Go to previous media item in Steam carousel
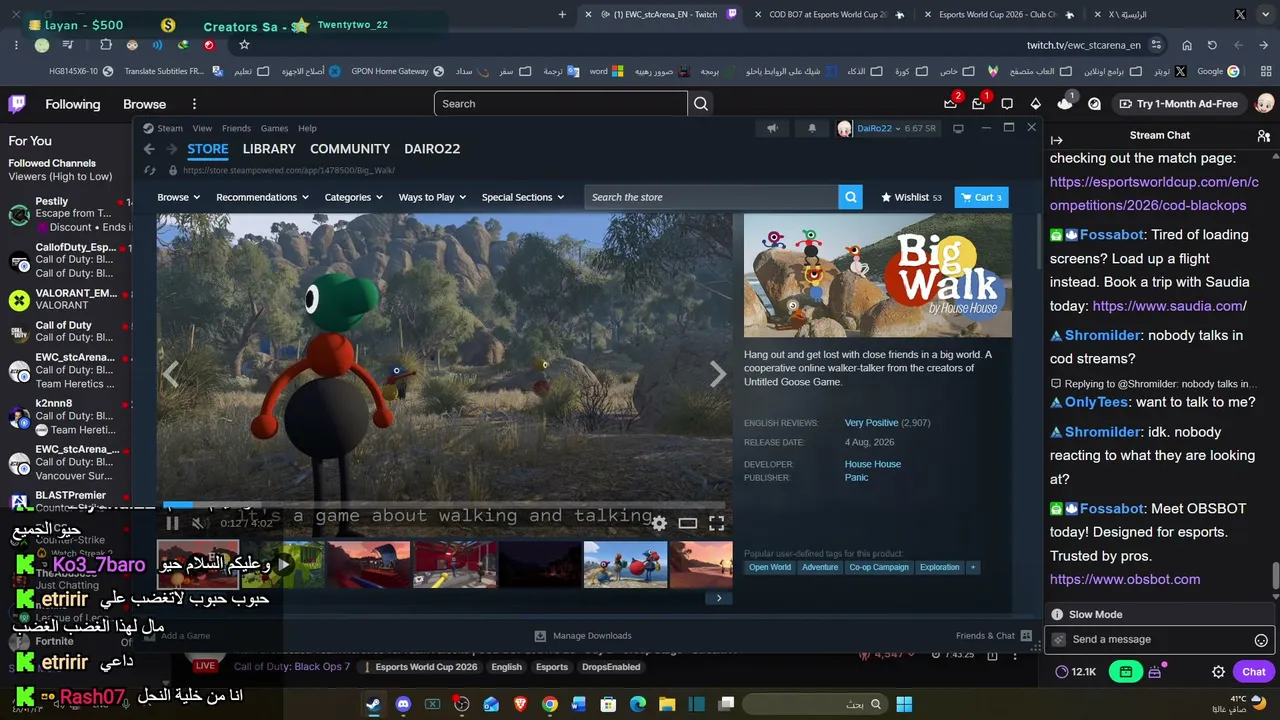Viewport: 1280px width, 720px height. click(x=171, y=374)
